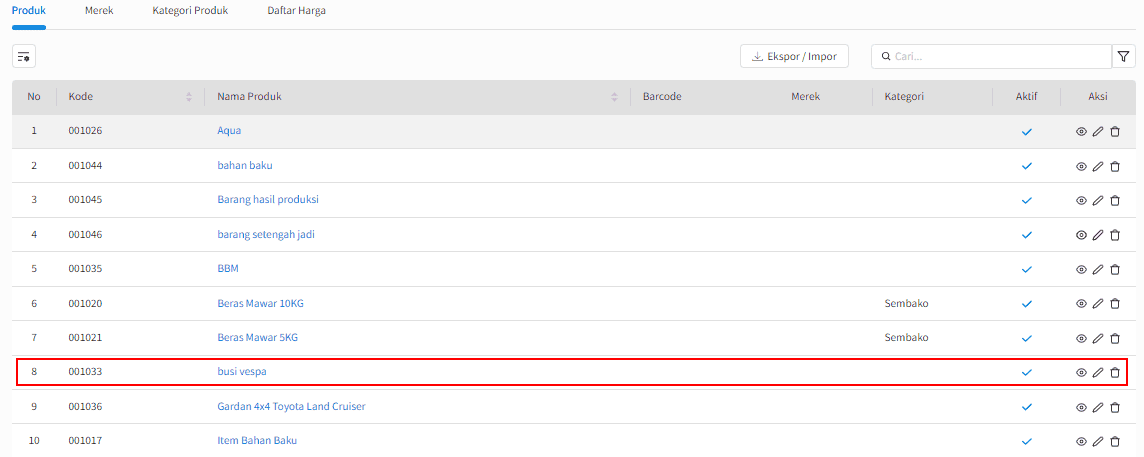Screen dimensions: 1144x457
Task: Delete the Aqua product via trash icon
Action: click(x=1115, y=131)
